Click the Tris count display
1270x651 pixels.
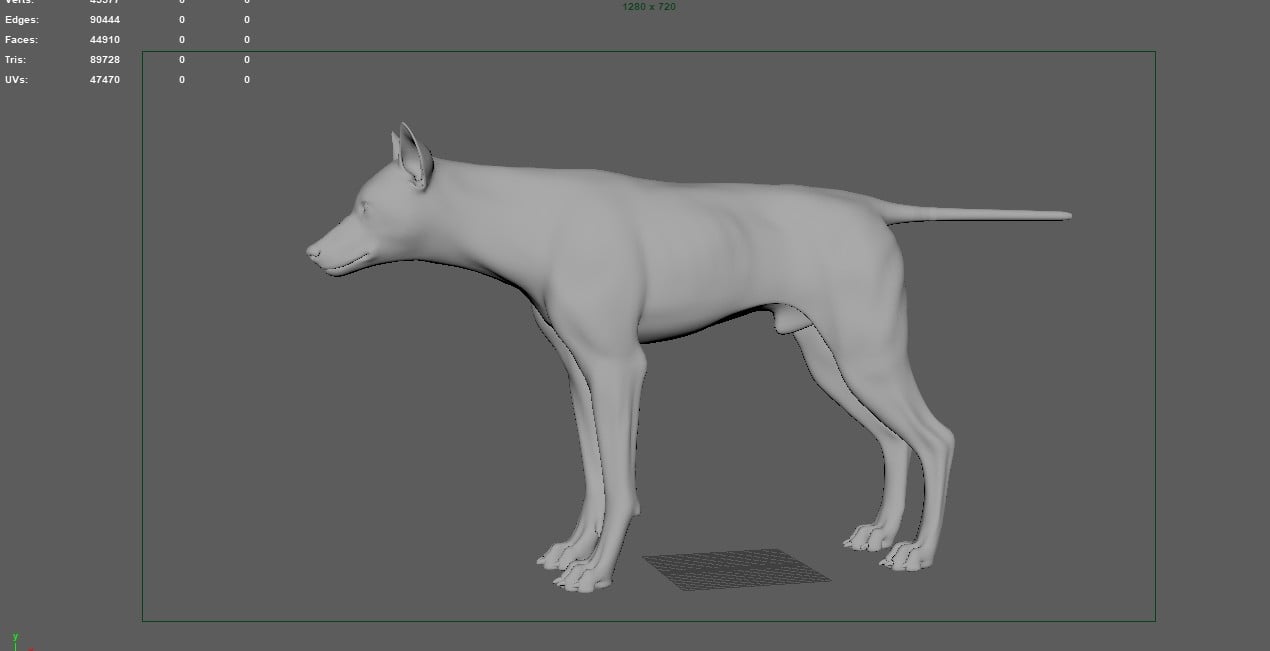coord(18,59)
